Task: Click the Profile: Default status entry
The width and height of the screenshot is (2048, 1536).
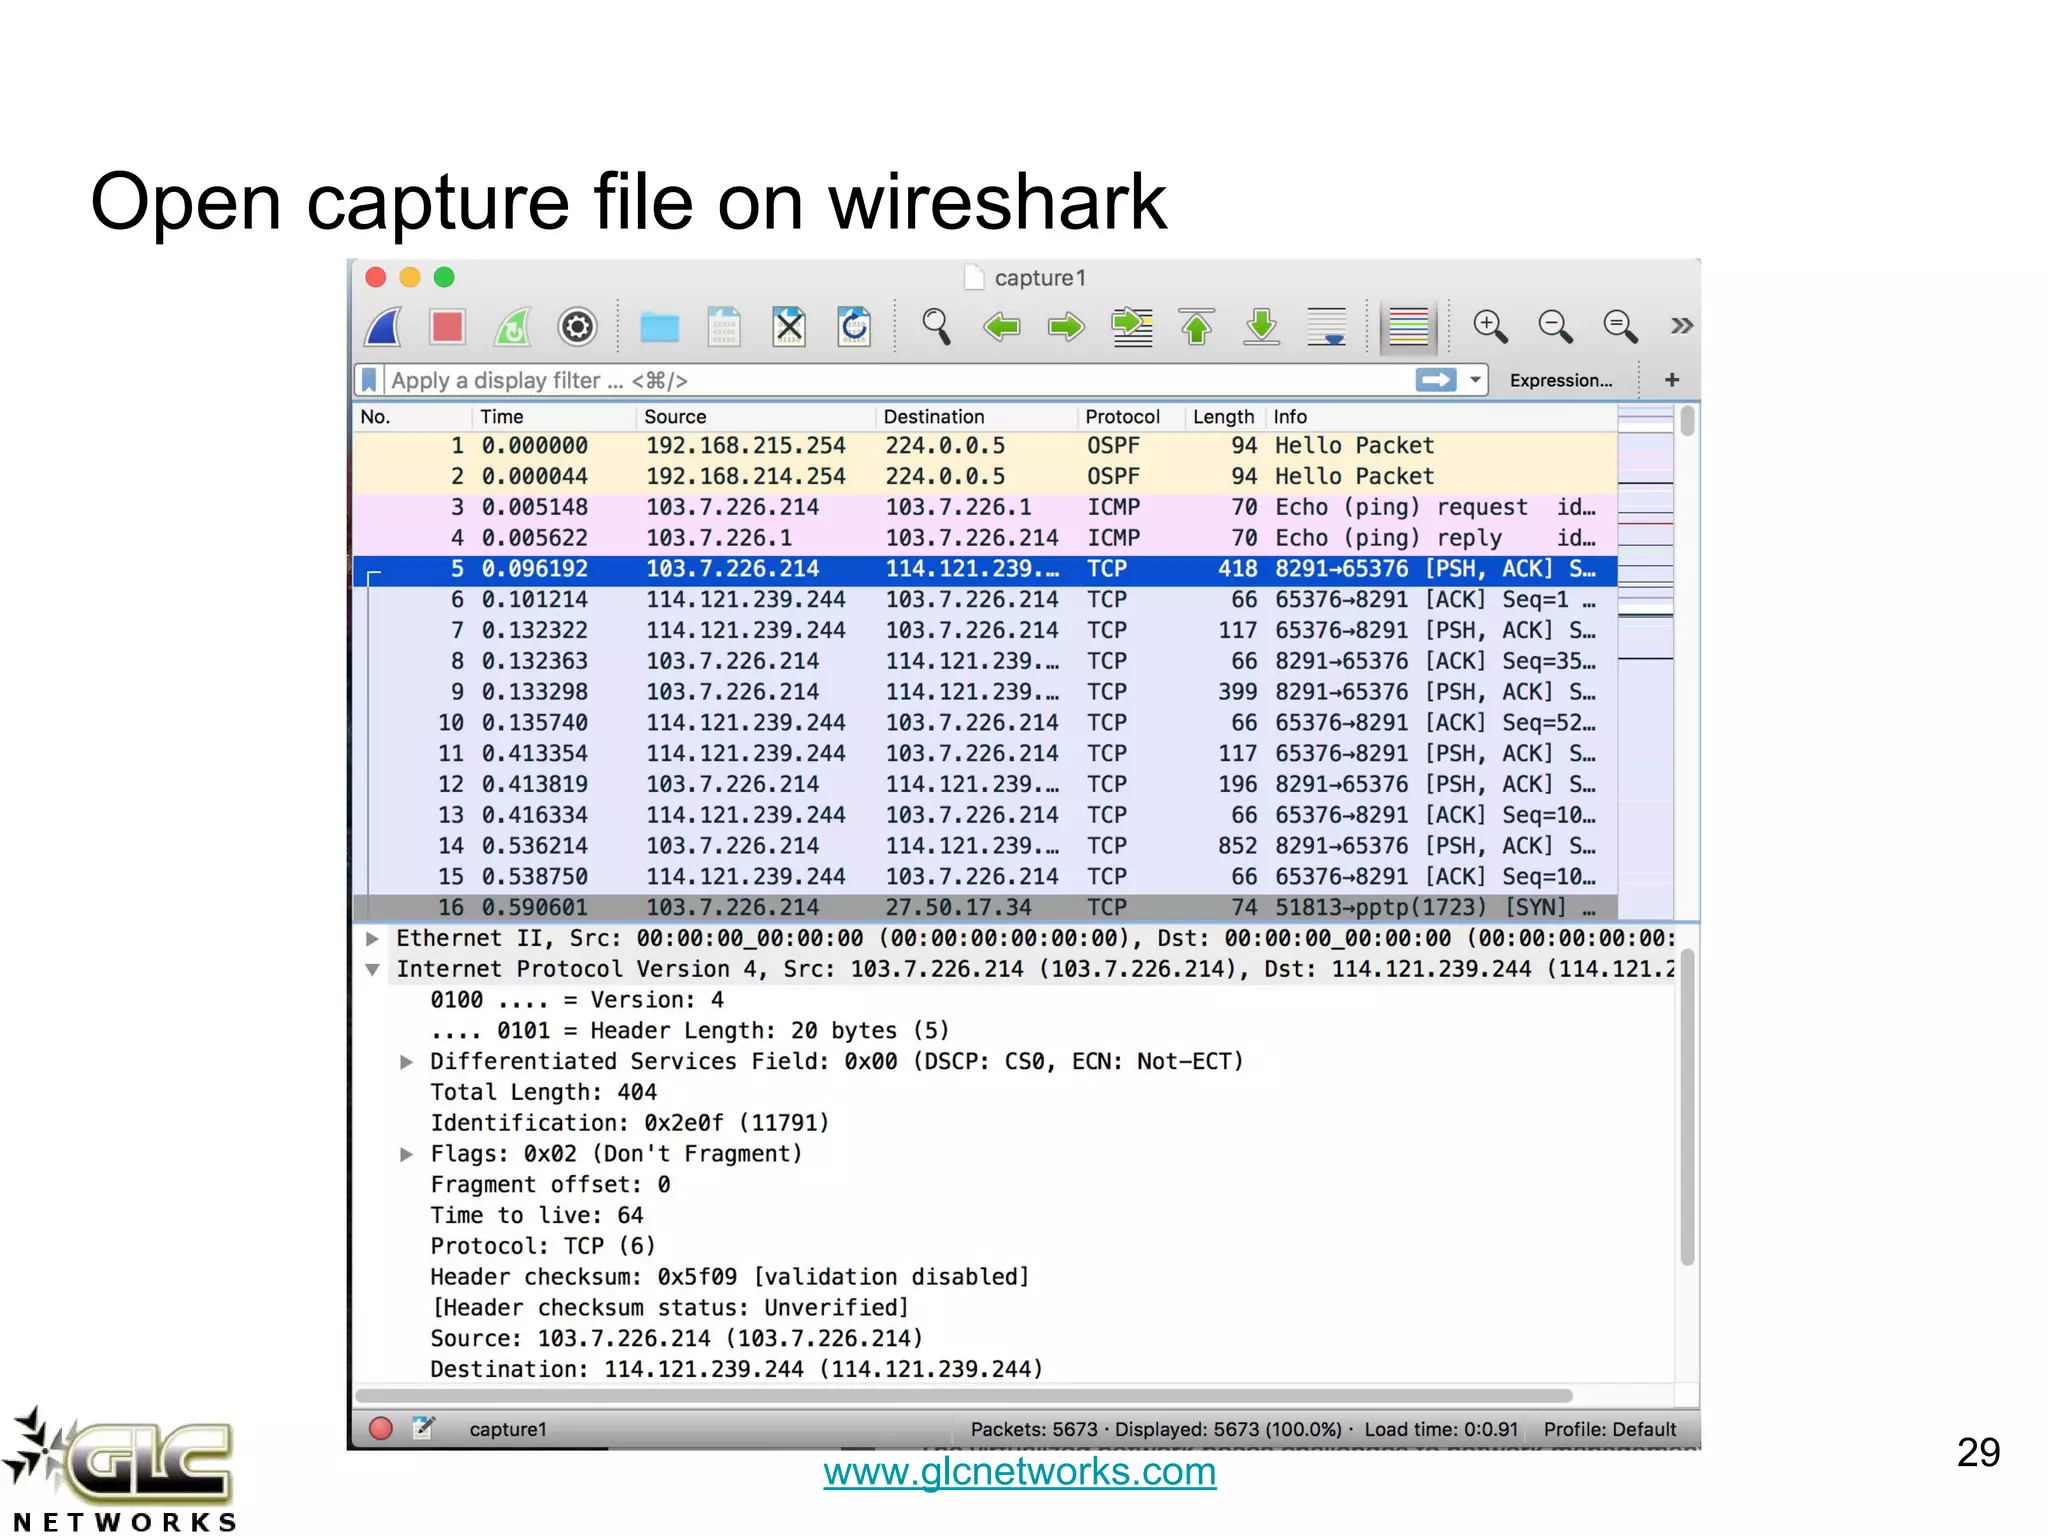Action: 1609,1430
